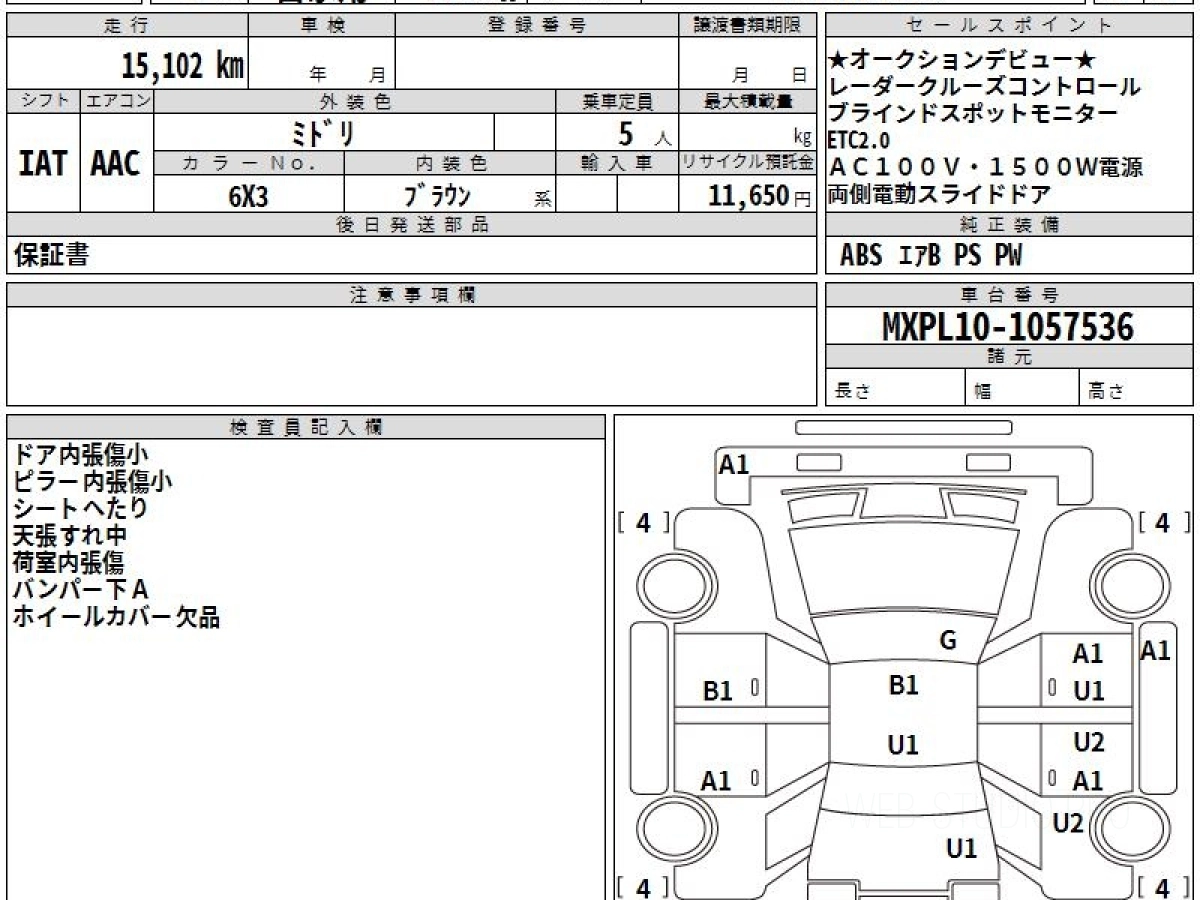Click the U2 mark beside right rear wheel
This screenshot has width=1200, height=900.
[x=1069, y=823]
